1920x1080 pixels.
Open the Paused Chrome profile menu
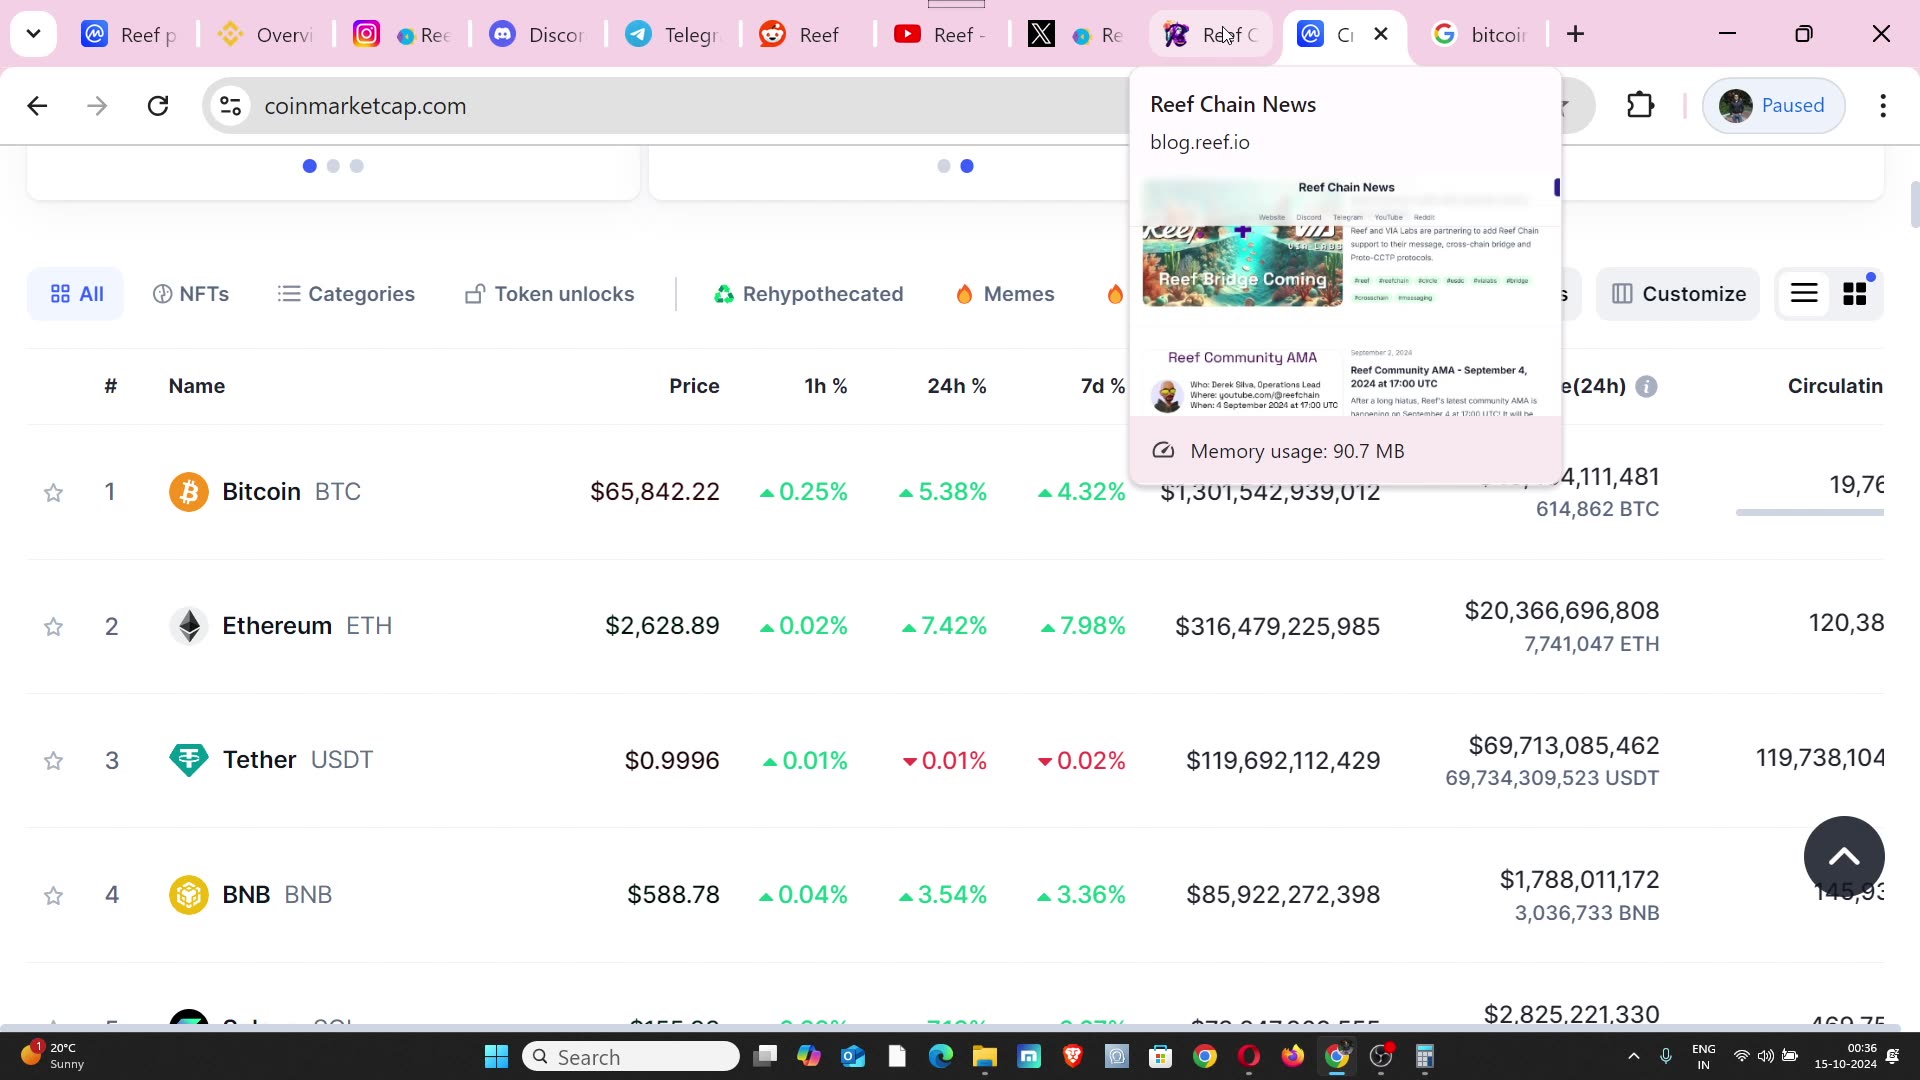tap(1773, 105)
